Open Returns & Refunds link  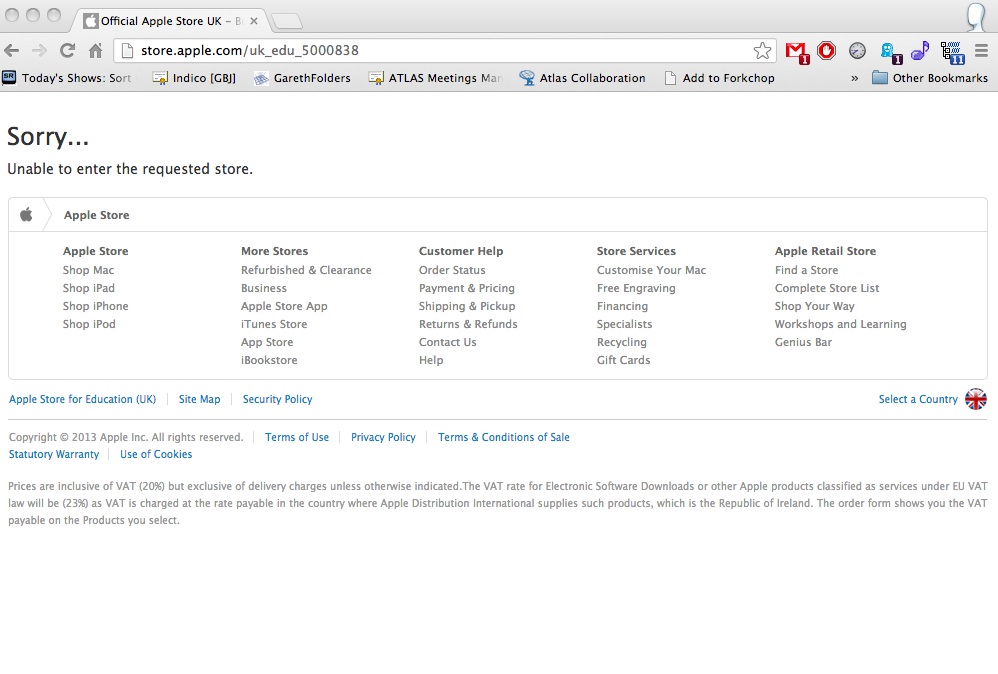(468, 324)
